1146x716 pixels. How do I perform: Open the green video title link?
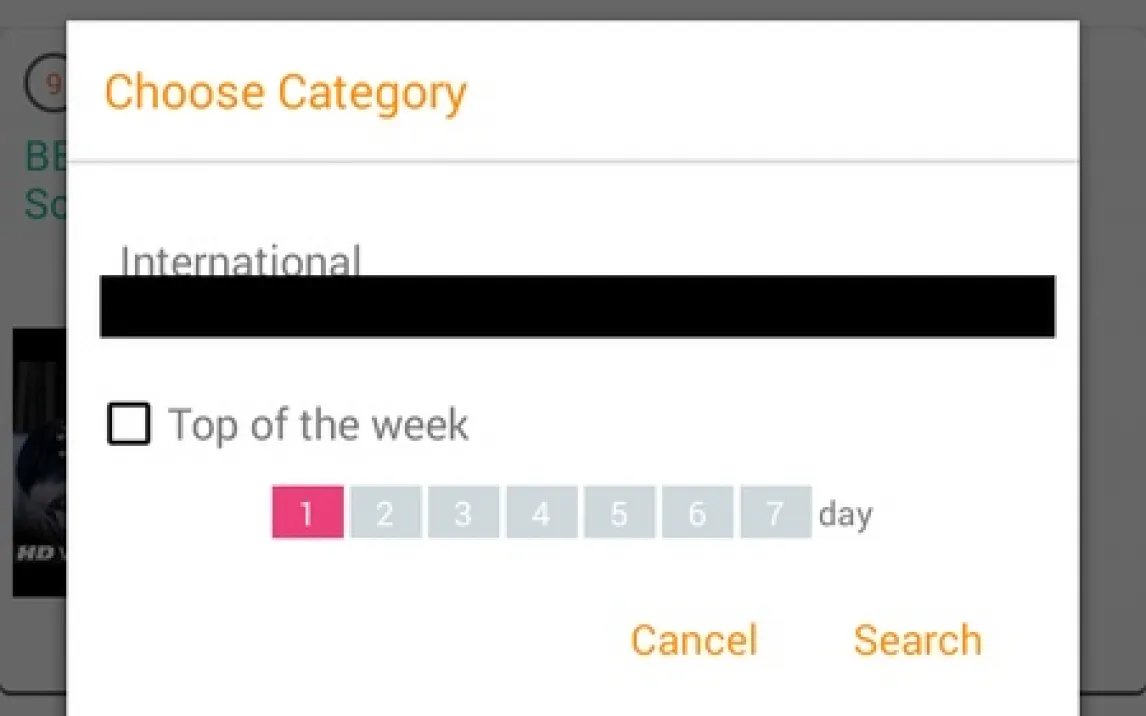click(44, 180)
